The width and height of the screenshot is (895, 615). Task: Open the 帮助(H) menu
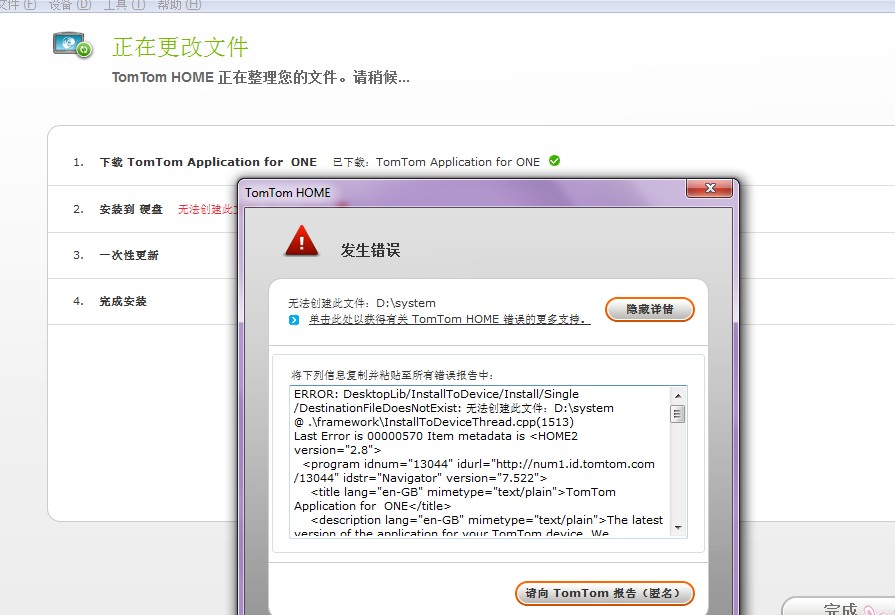point(179,5)
